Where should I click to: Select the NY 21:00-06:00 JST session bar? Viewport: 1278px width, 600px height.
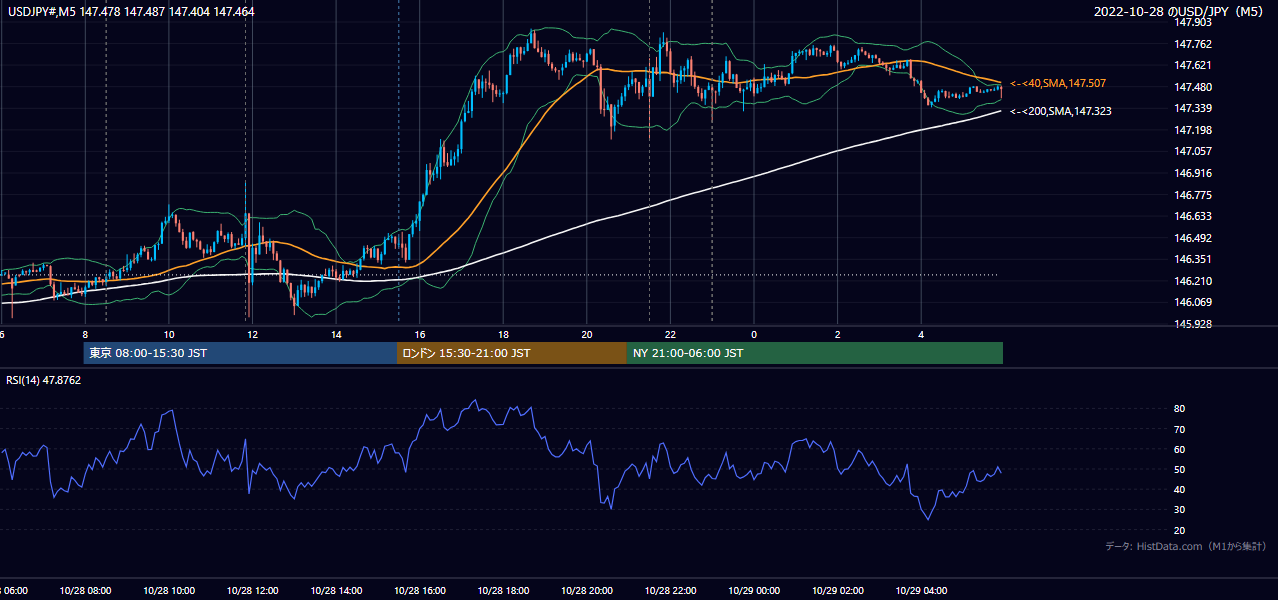(815, 353)
